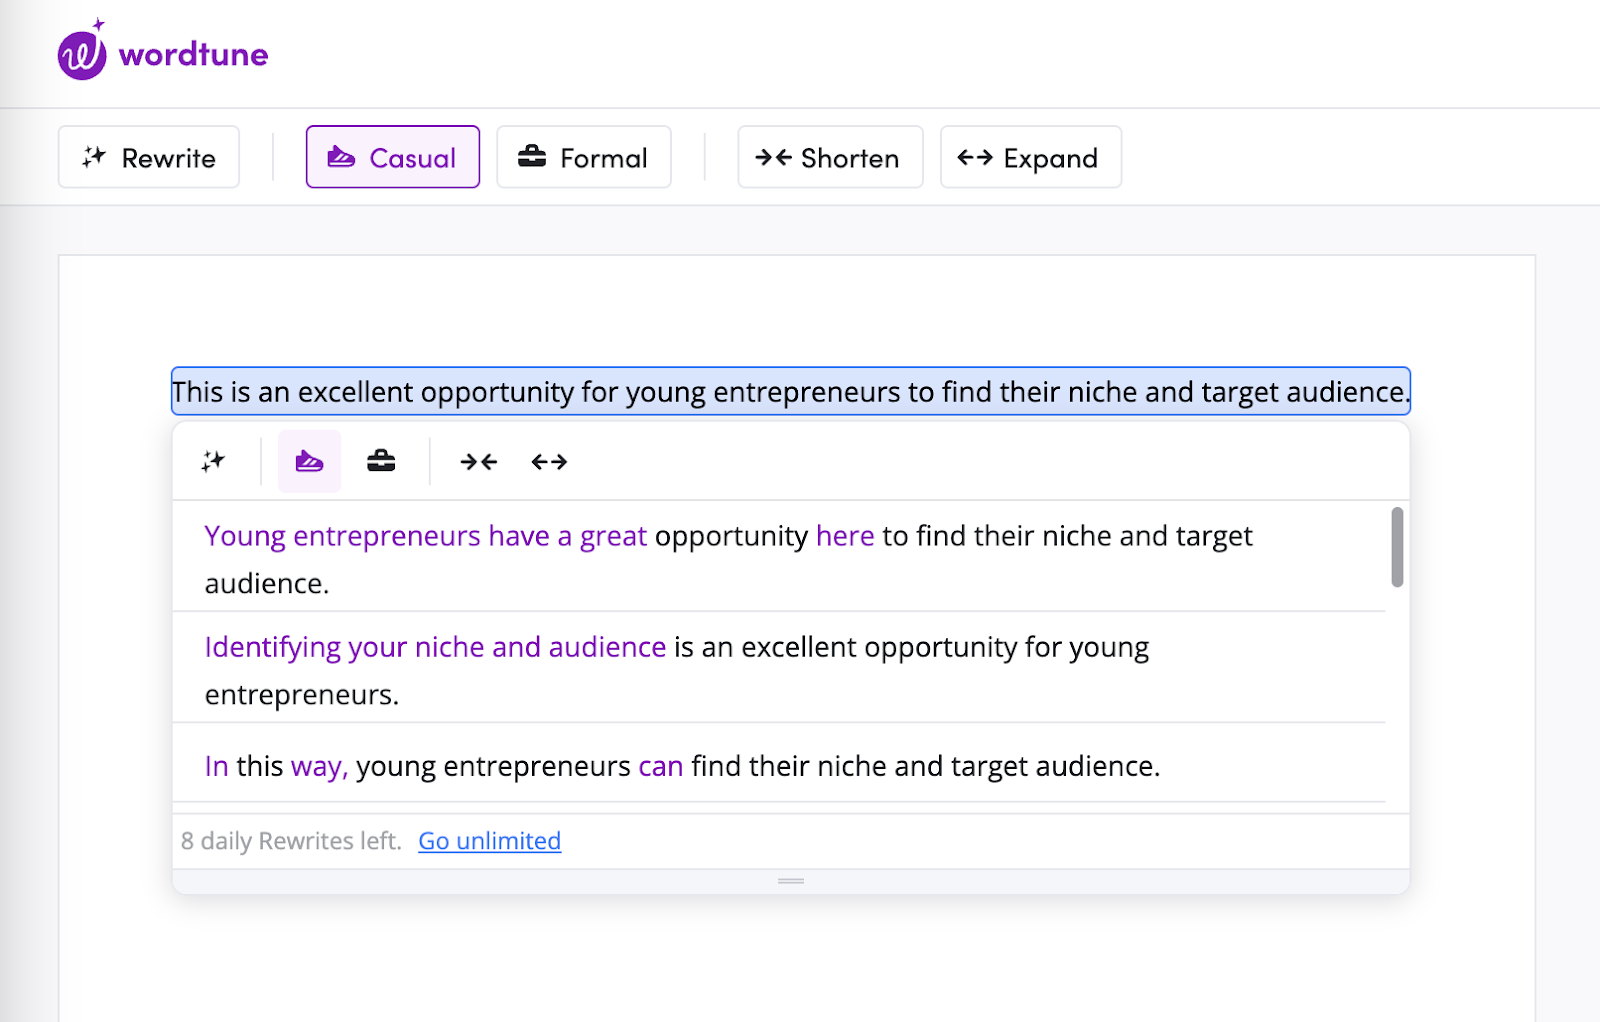Click the popup resize handle at bottom

[791, 881]
